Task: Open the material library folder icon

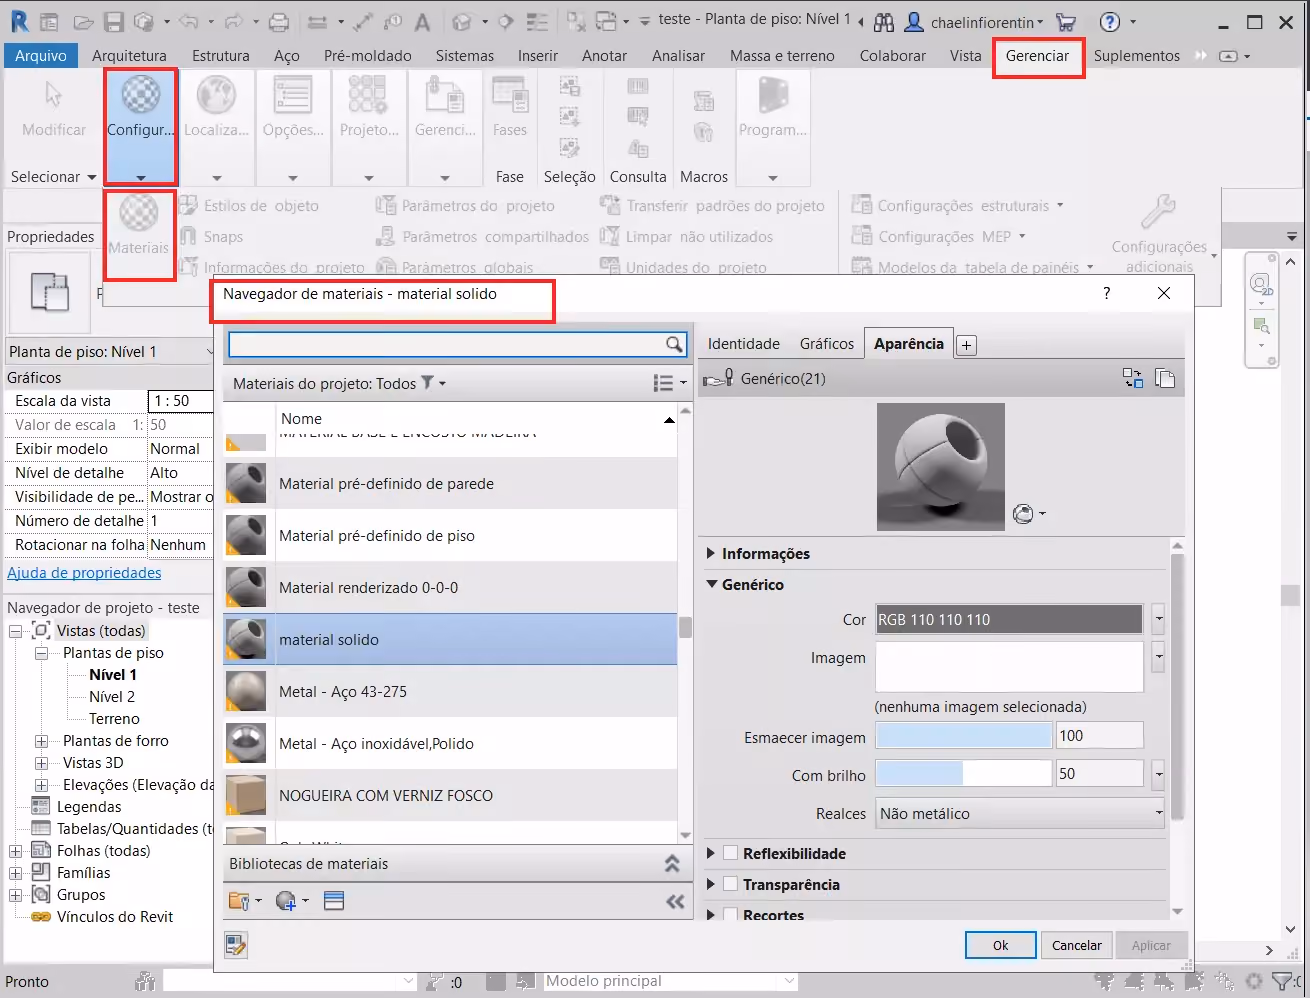Action: tap(239, 901)
